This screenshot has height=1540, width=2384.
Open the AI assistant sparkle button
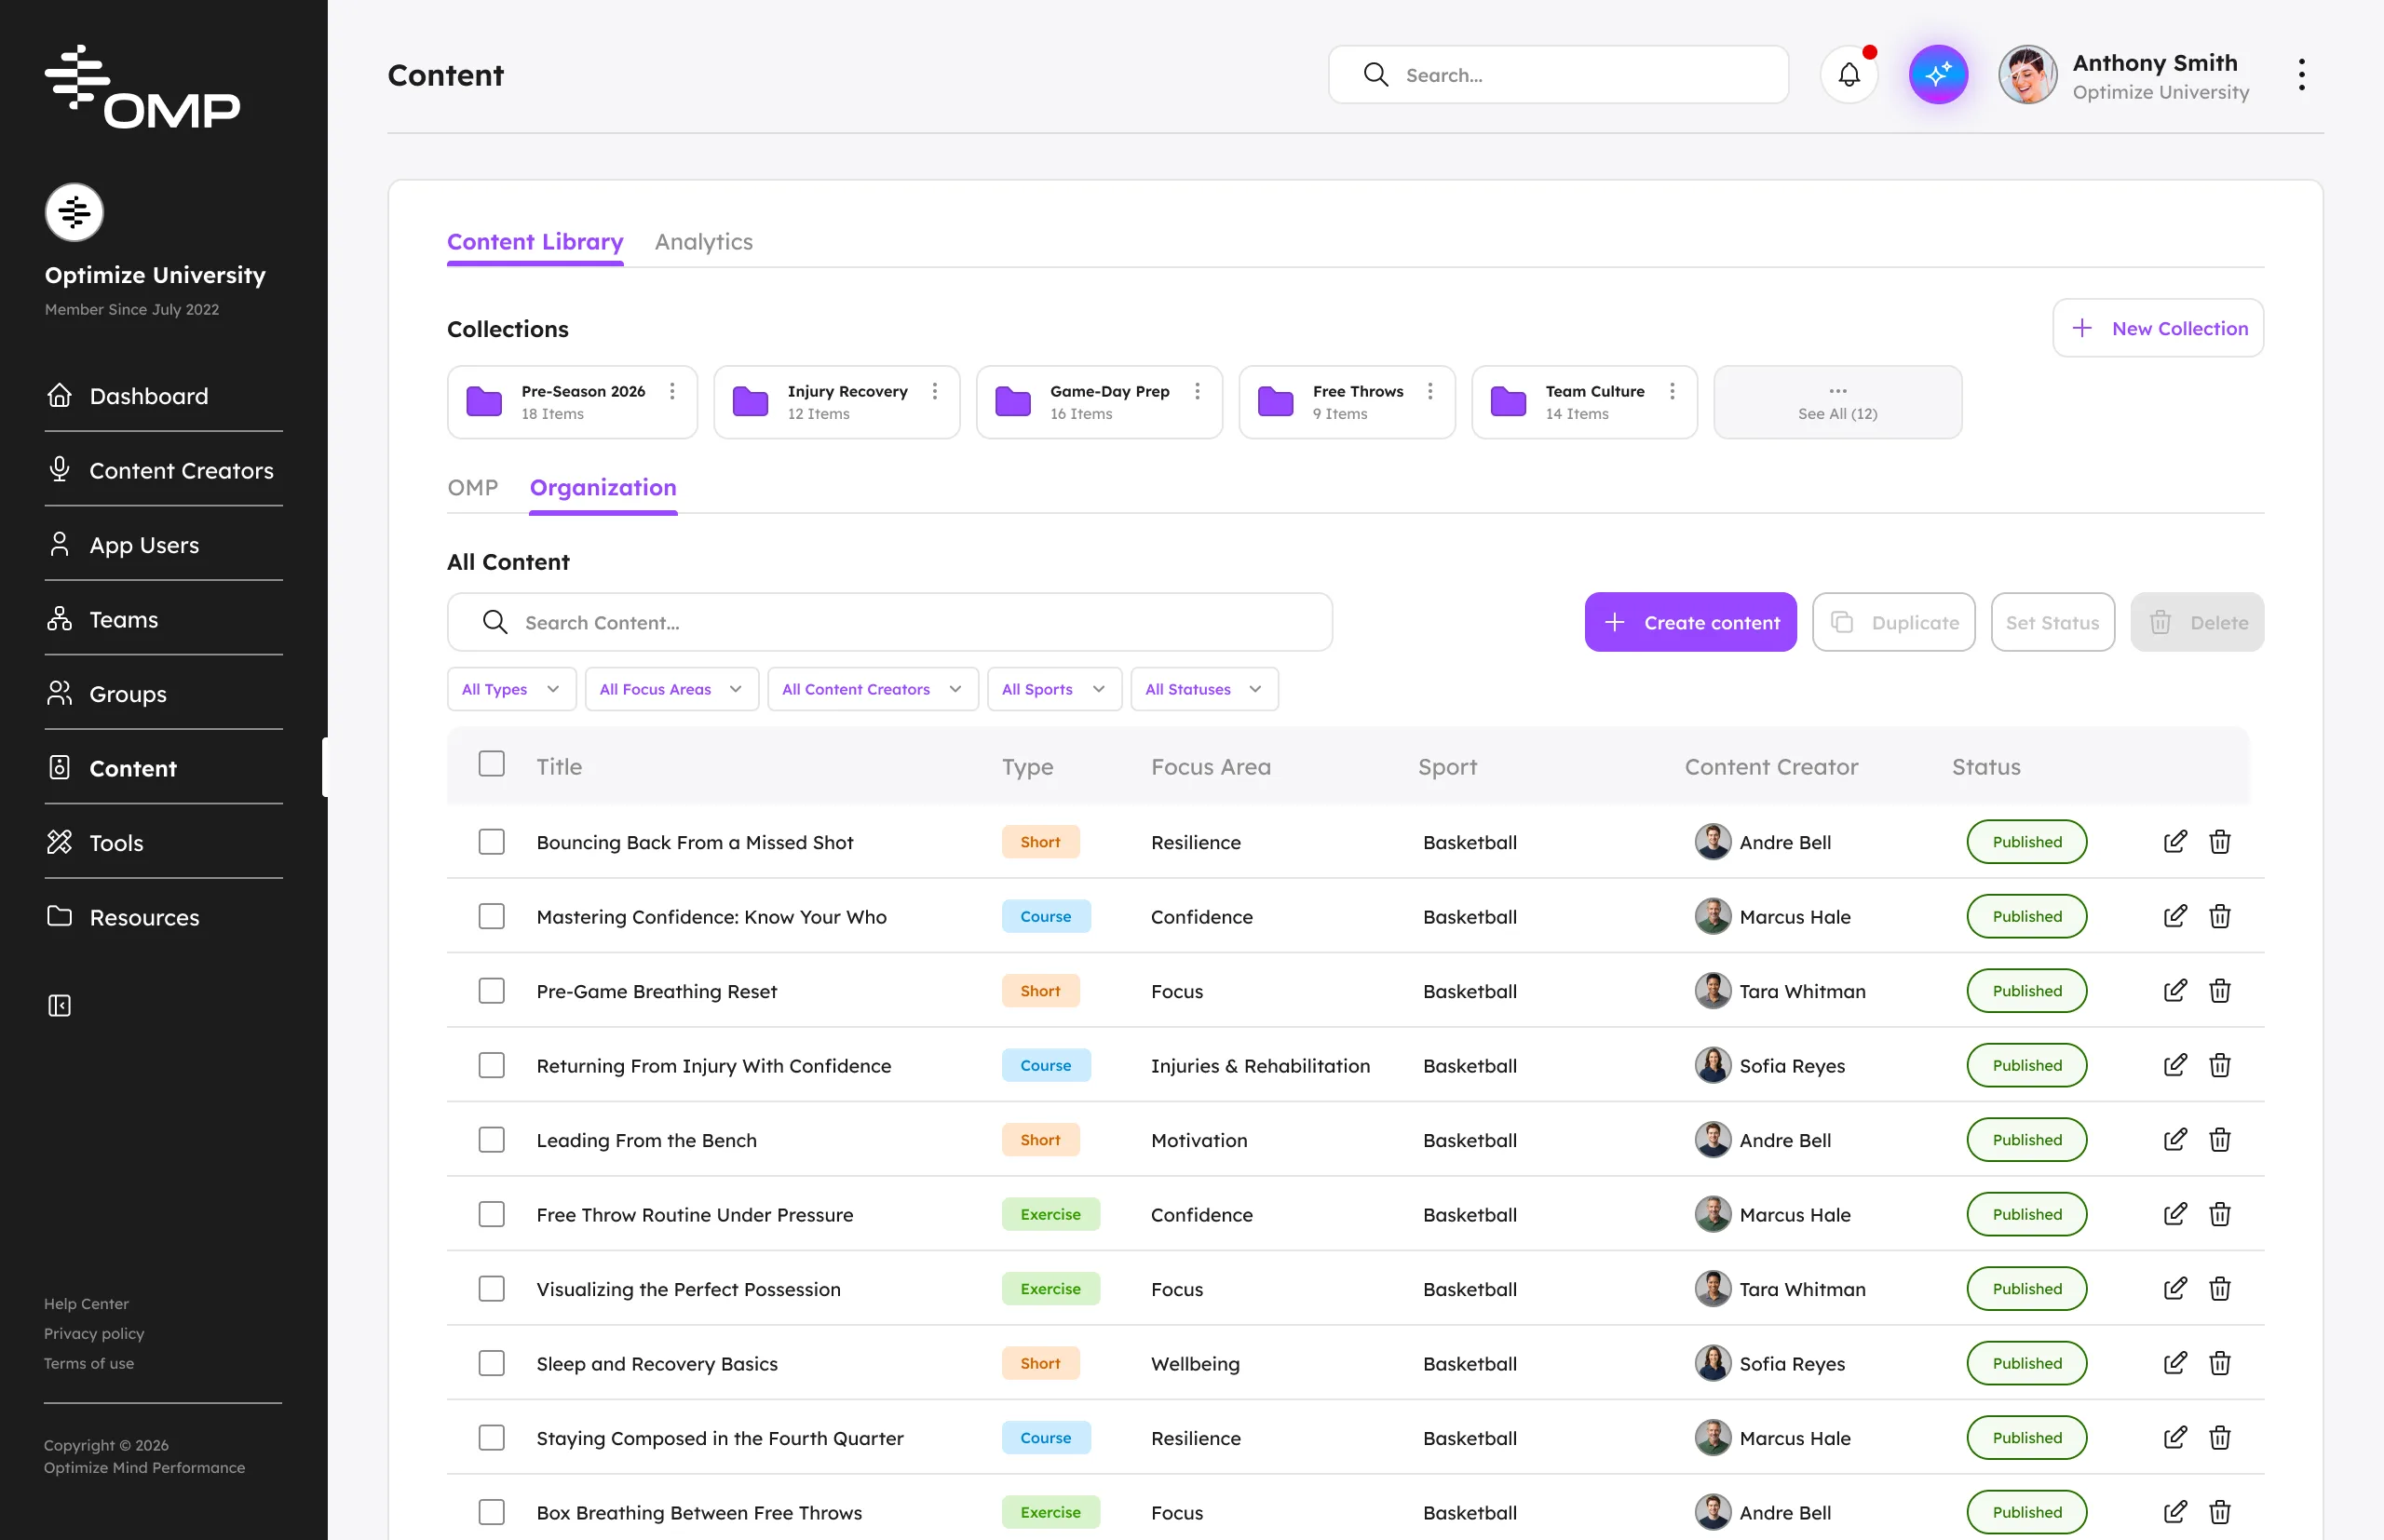(x=1938, y=75)
